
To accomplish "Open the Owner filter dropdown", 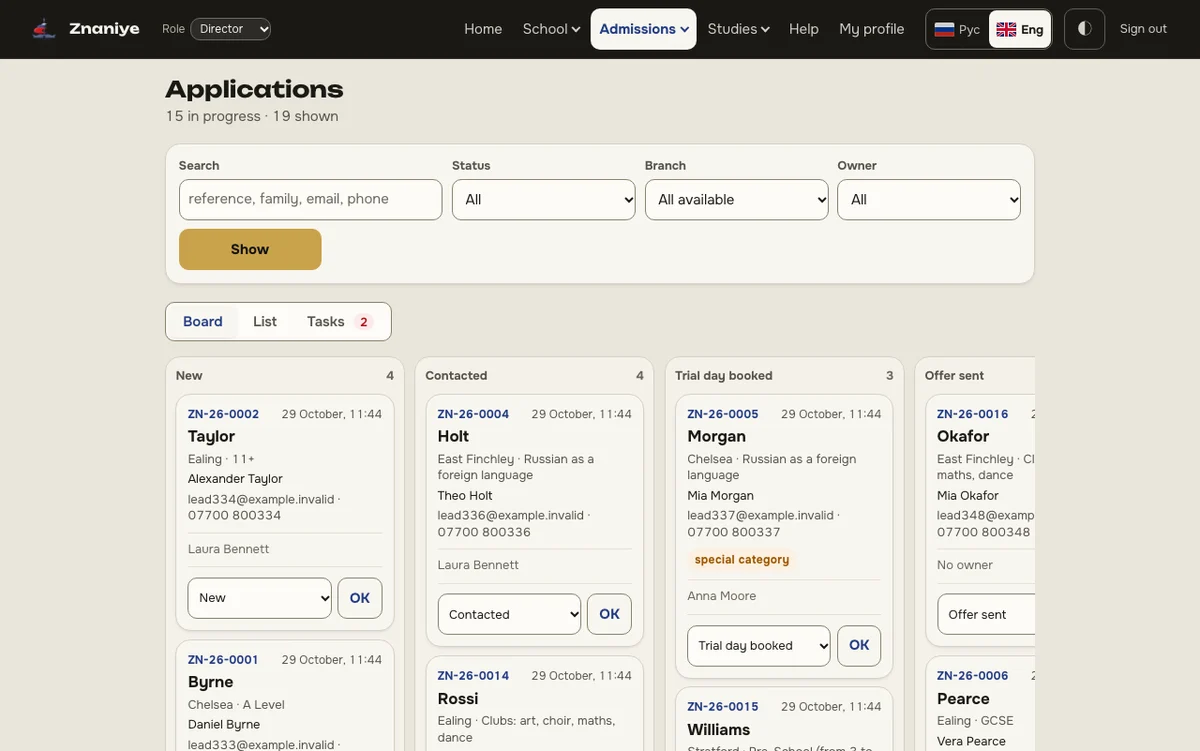I will tap(929, 199).
